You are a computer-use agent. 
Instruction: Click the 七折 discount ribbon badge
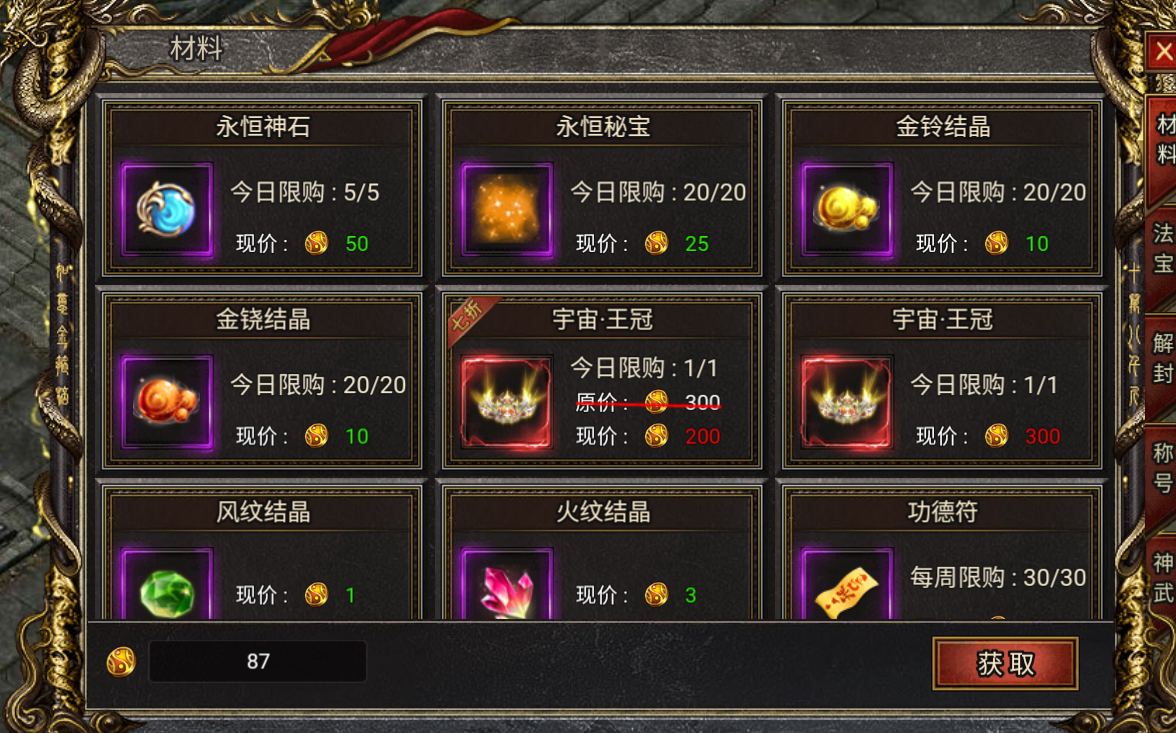pyautogui.click(x=470, y=318)
